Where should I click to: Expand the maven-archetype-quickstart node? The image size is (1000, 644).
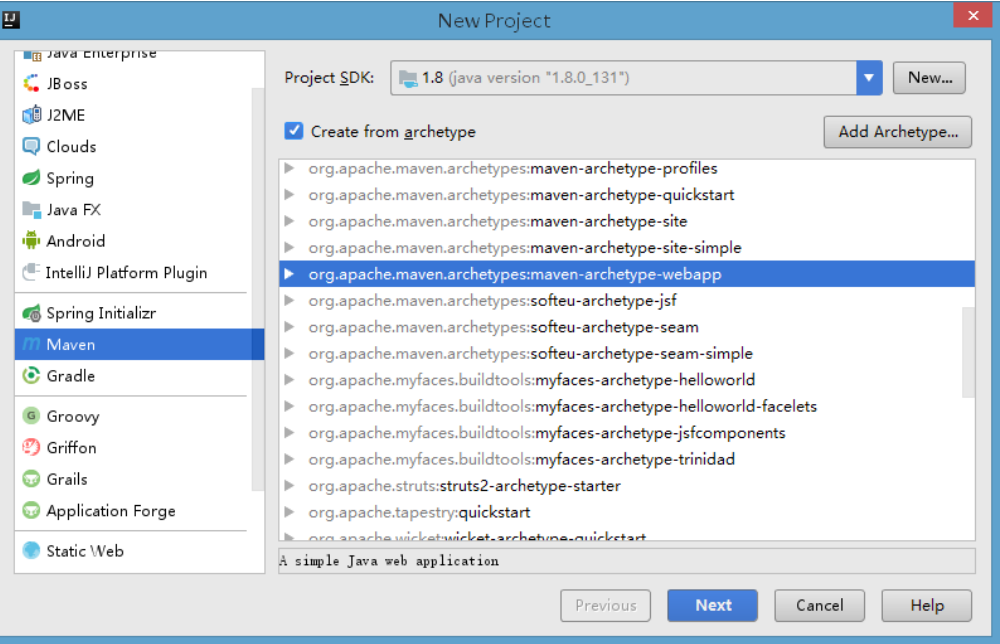point(290,195)
